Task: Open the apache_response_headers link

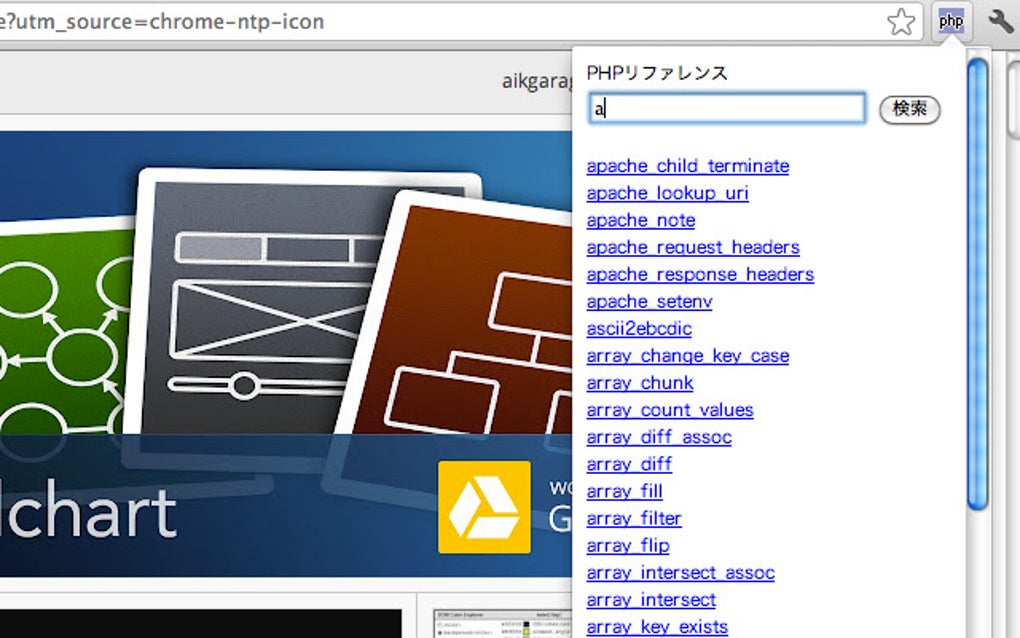Action: click(x=700, y=274)
